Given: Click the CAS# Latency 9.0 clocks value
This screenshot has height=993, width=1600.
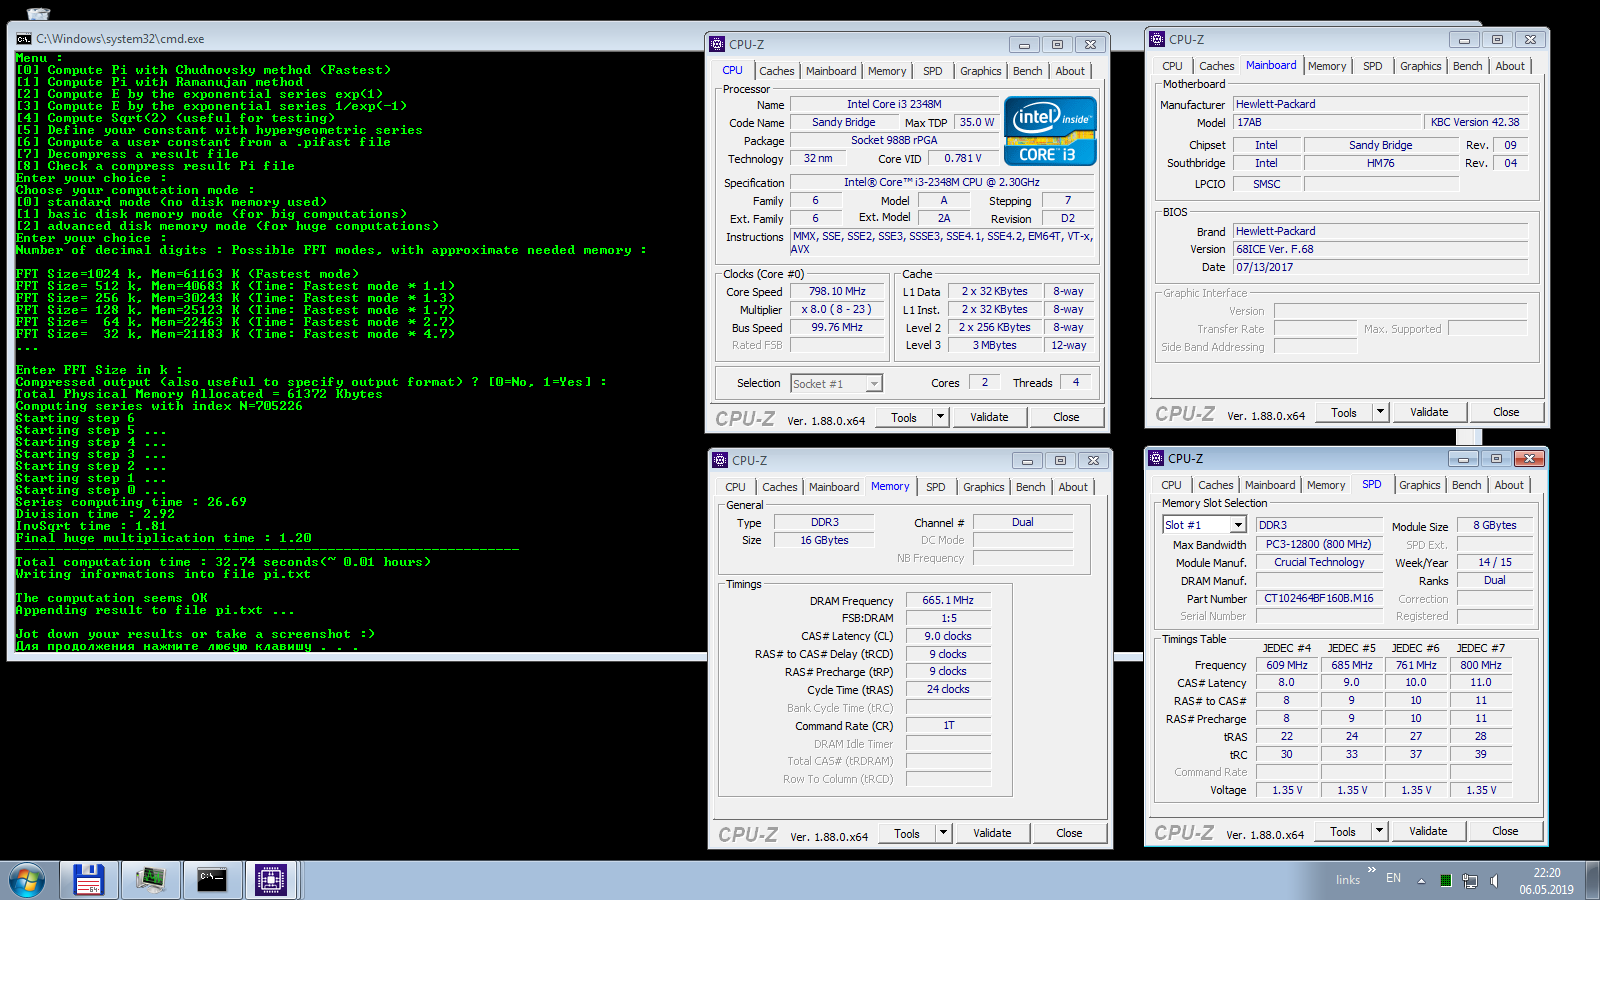Looking at the screenshot, I should pyautogui.click(x=948, y=636).
